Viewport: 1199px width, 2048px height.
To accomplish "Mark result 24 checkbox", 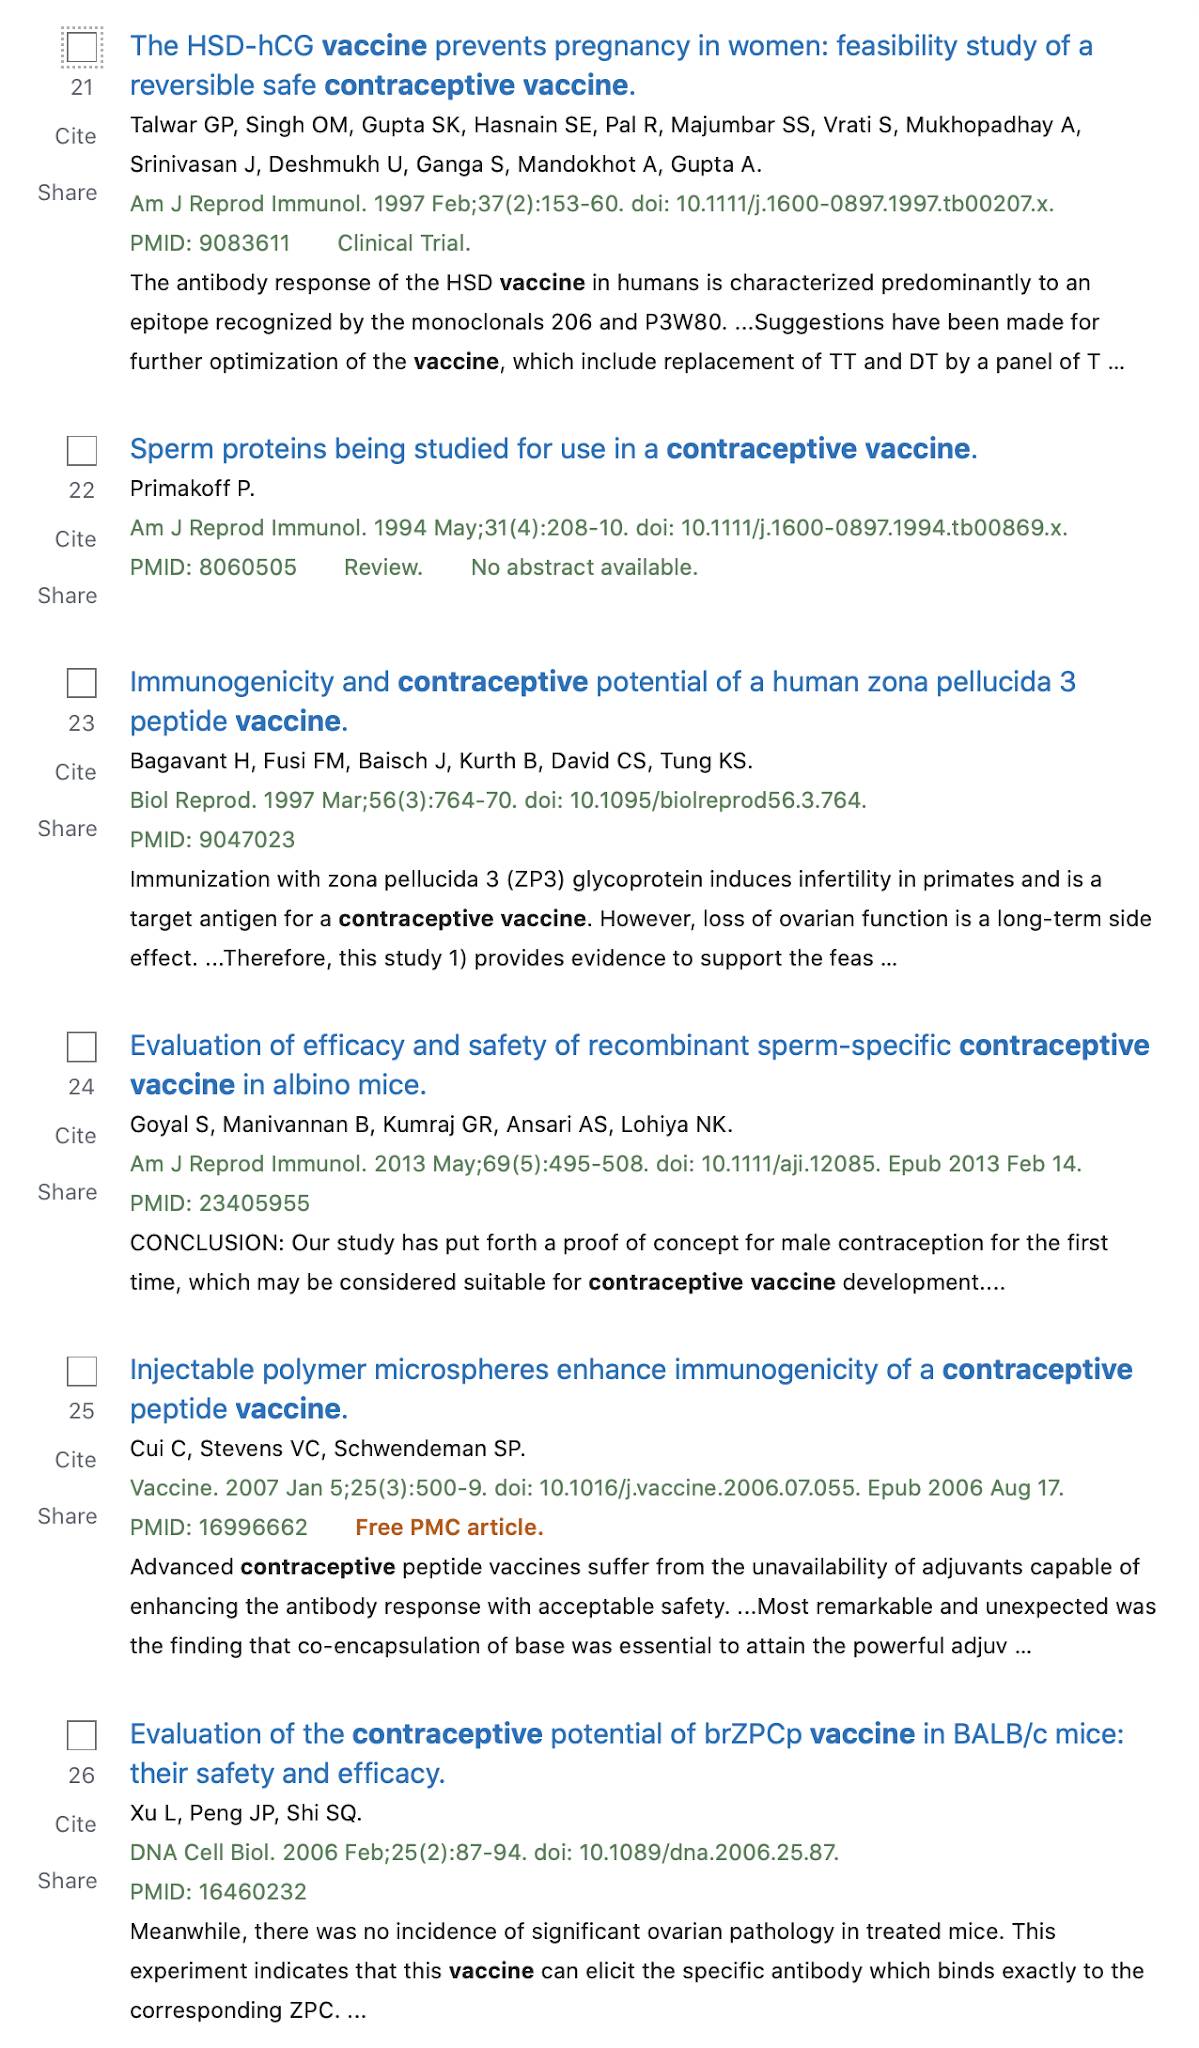I will pyautogui.click(x=82, y=1047).
